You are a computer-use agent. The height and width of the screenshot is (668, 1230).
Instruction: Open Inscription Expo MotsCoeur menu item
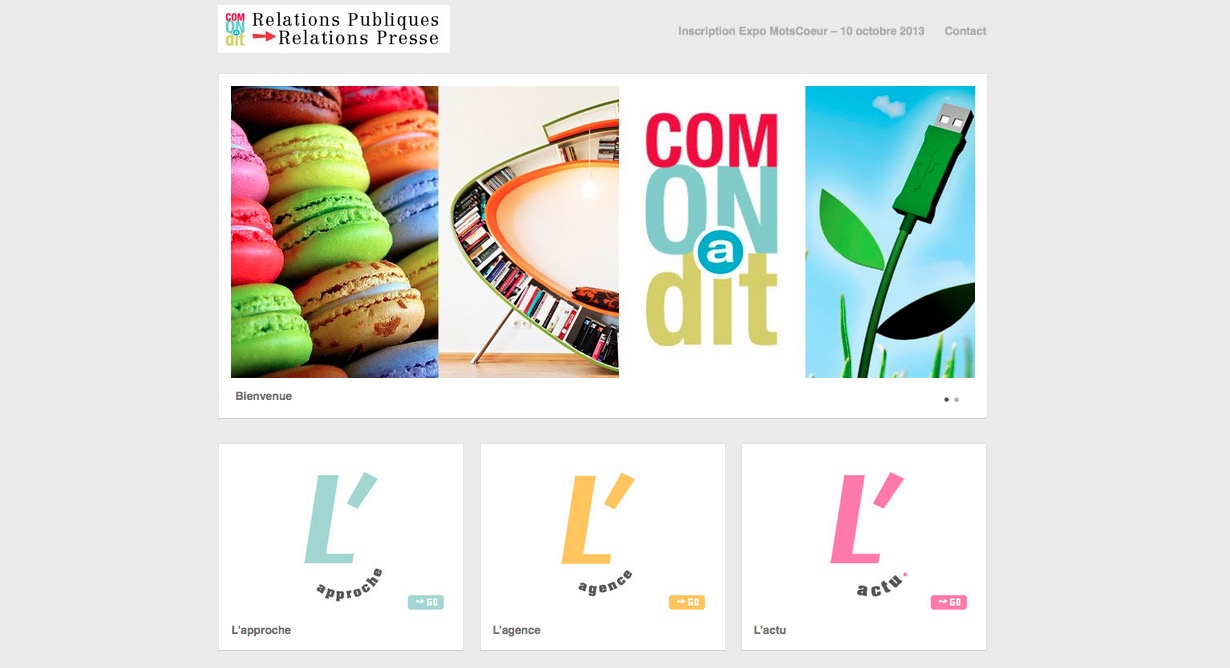[801, 31]
